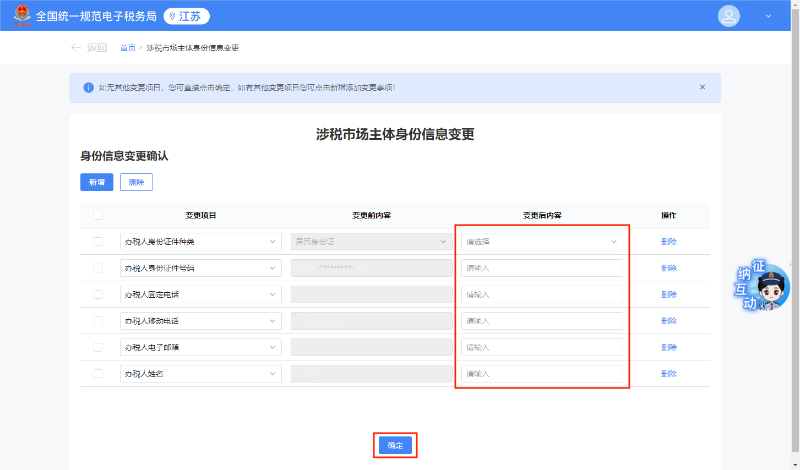Go back with the 返回 arrow
The width and height of the screenshot is (800, 470).
(x=89, y=47)
